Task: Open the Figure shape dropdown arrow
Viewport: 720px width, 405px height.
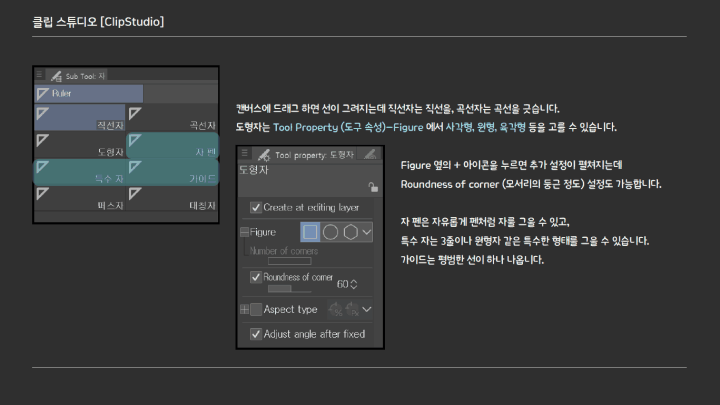Action: pos(366,232)
